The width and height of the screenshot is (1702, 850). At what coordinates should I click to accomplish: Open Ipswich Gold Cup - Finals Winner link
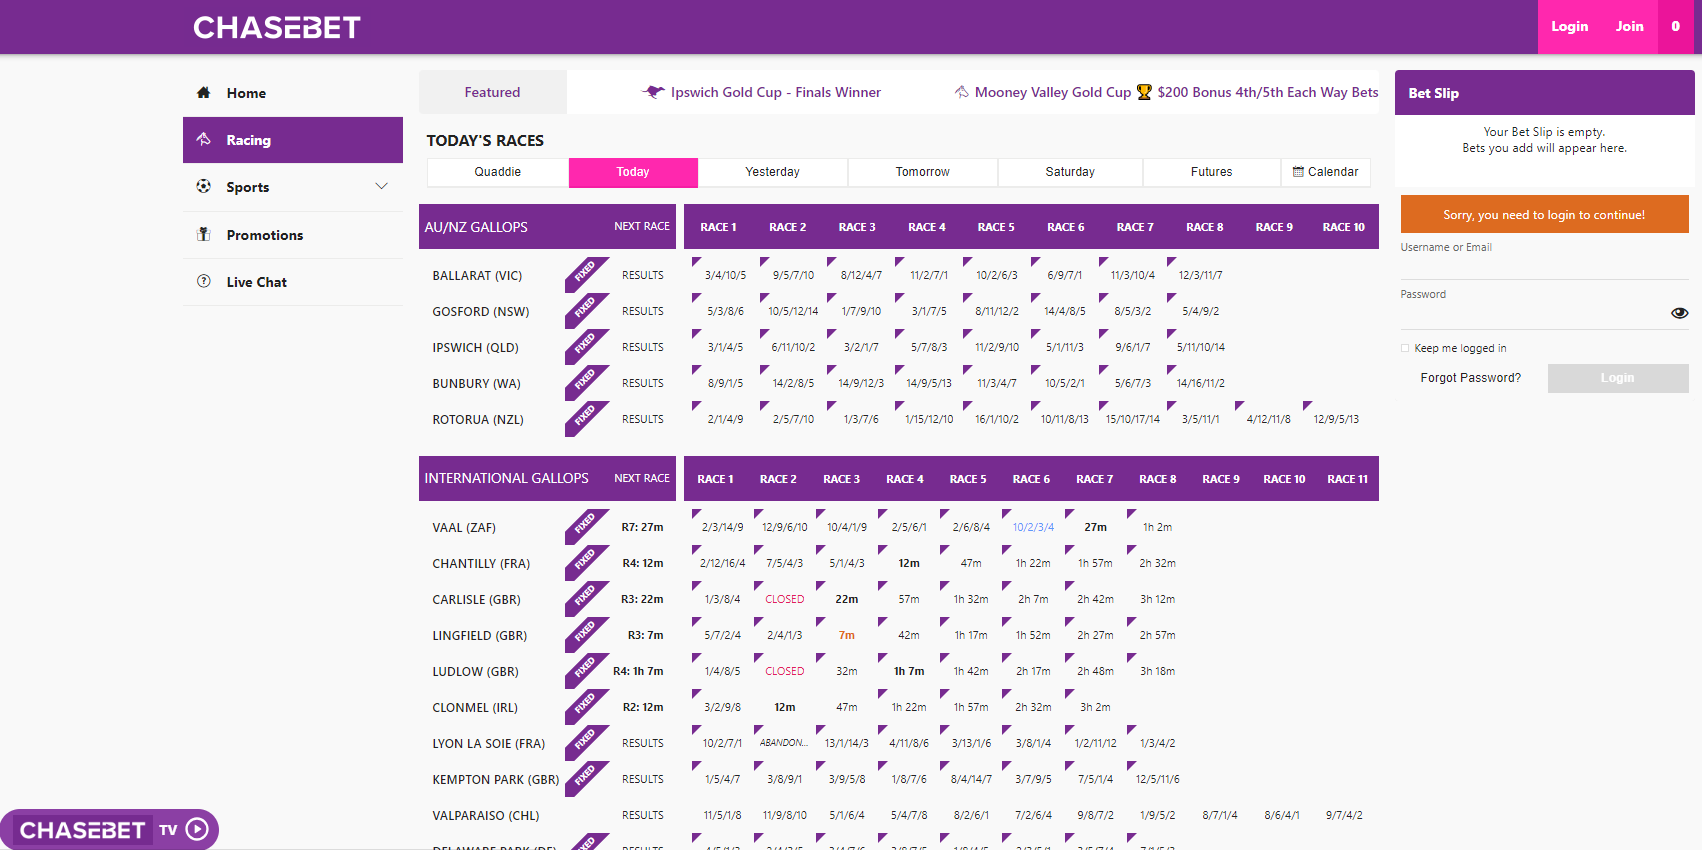776,92
